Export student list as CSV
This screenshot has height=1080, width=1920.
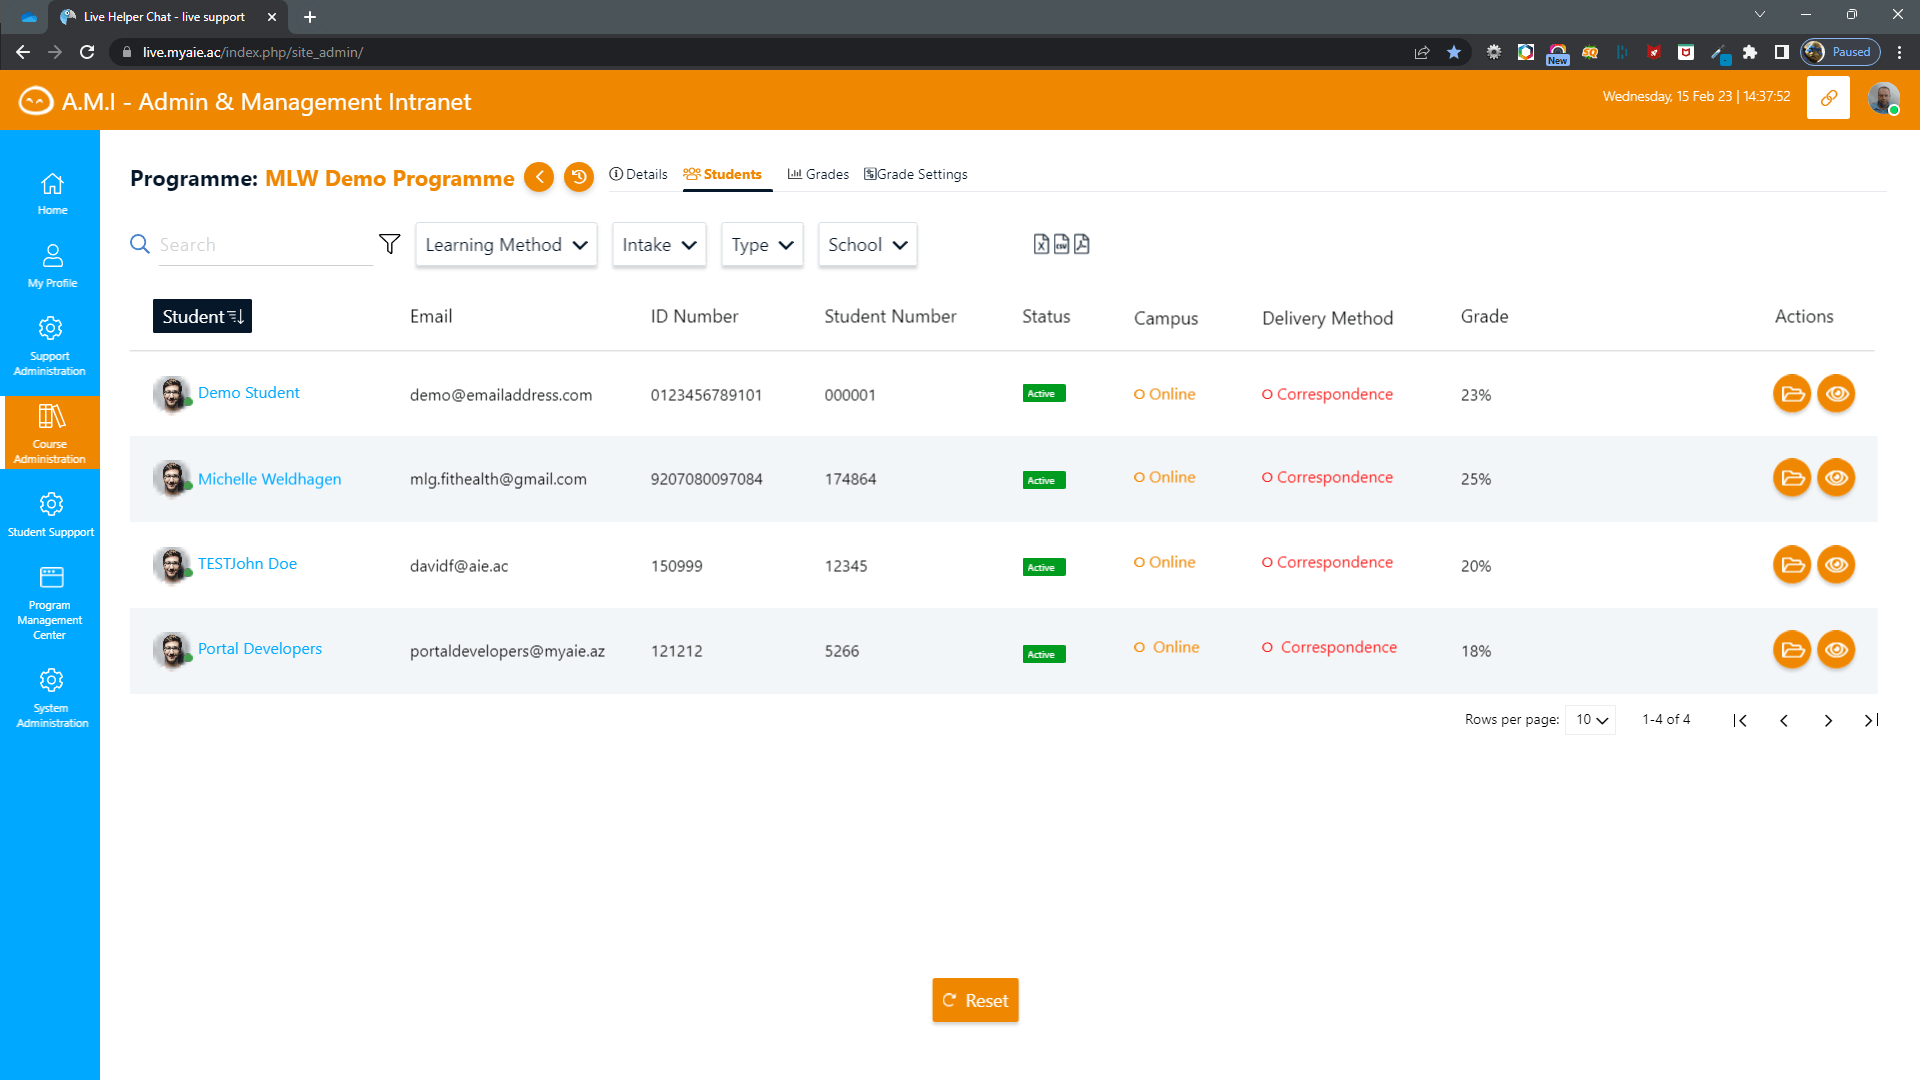coord(1061,244)
